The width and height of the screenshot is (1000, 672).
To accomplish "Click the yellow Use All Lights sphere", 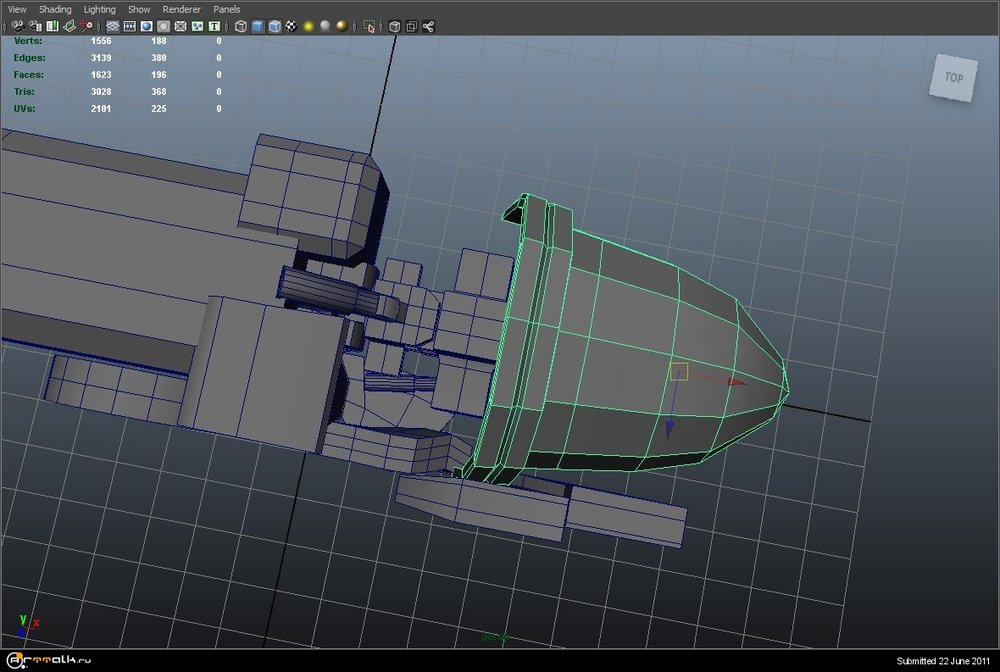I will coord(308,26).
